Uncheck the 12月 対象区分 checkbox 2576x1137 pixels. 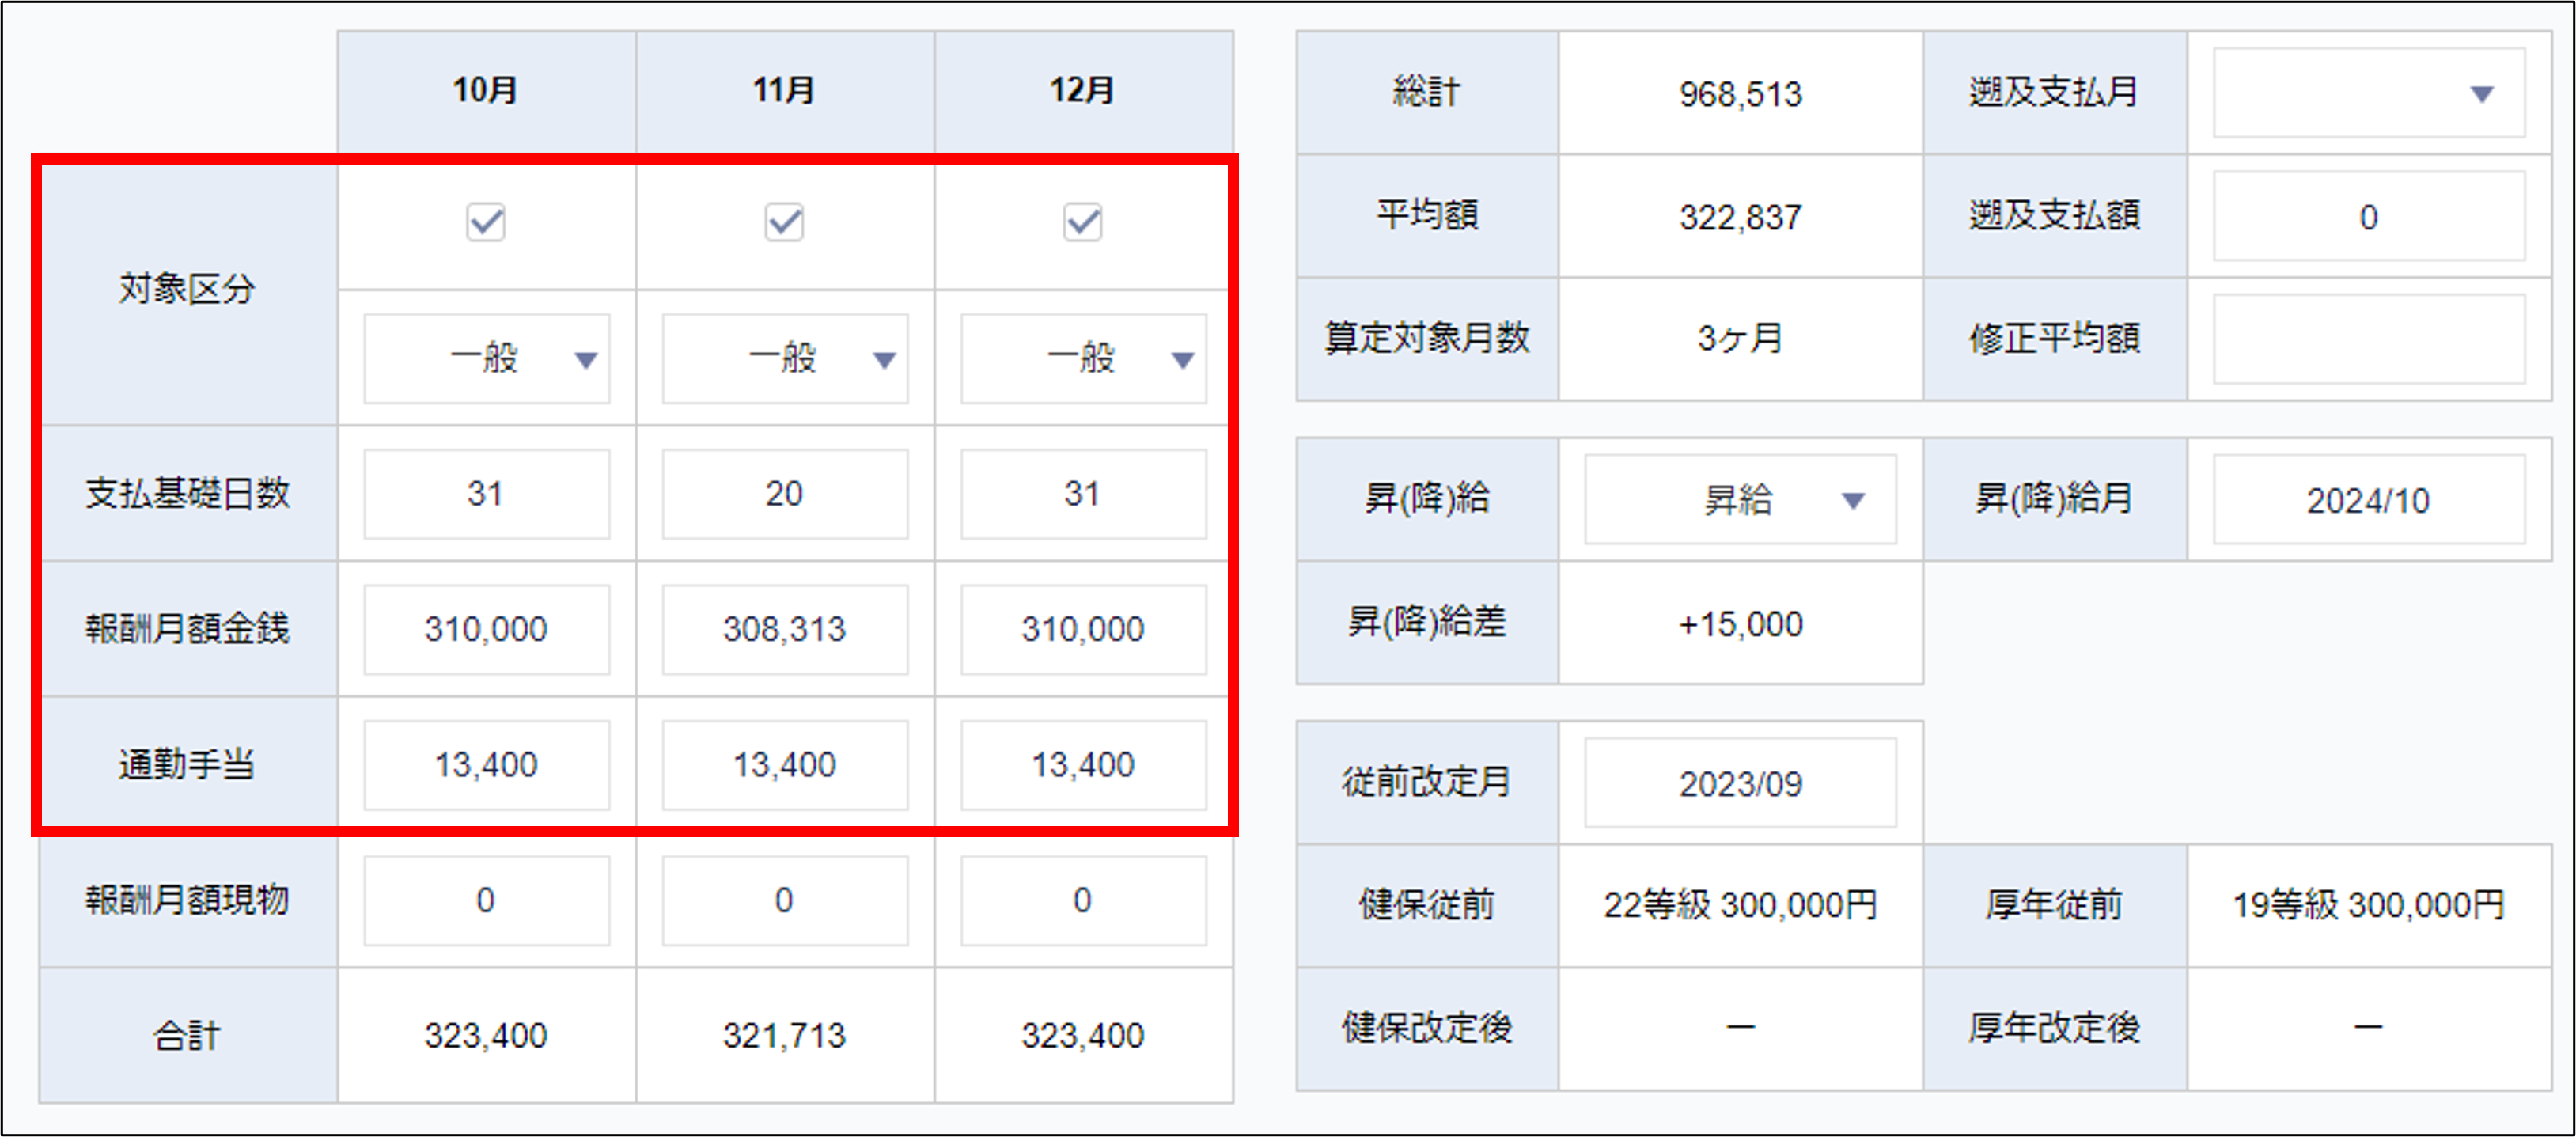click(1082, 222)
